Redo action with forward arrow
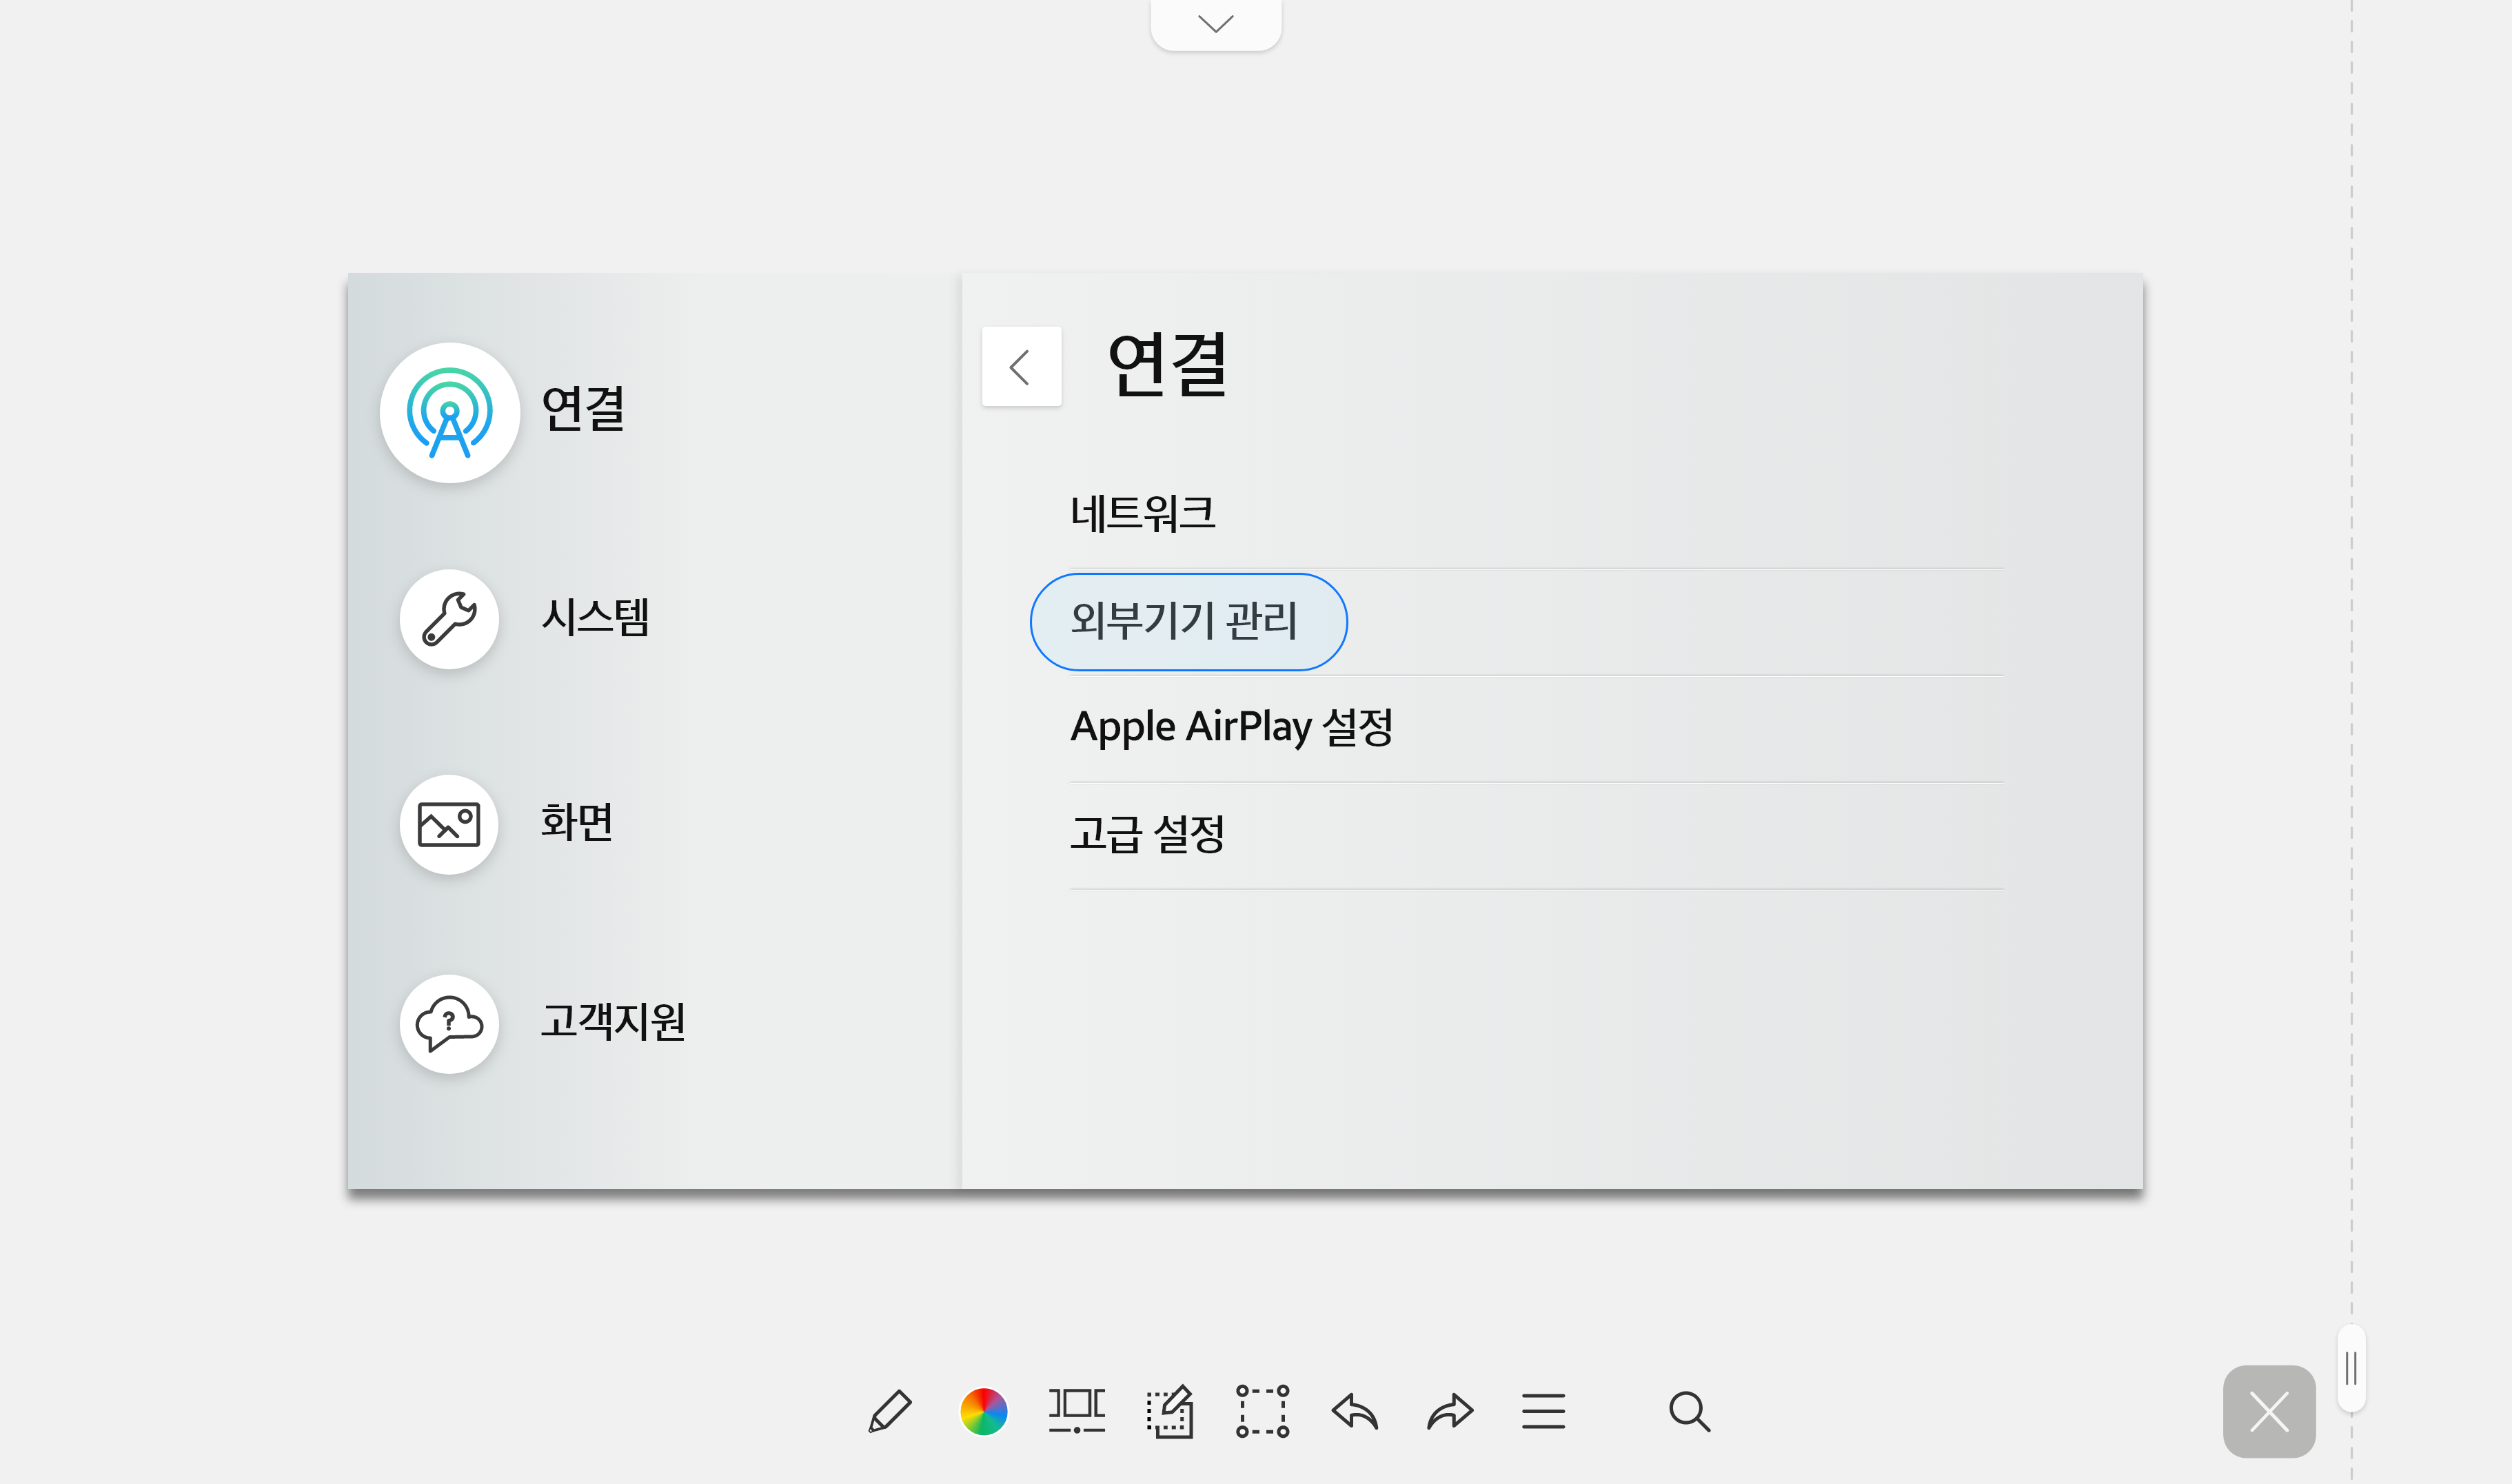2512x1484 pixels. (1450, 1411)
